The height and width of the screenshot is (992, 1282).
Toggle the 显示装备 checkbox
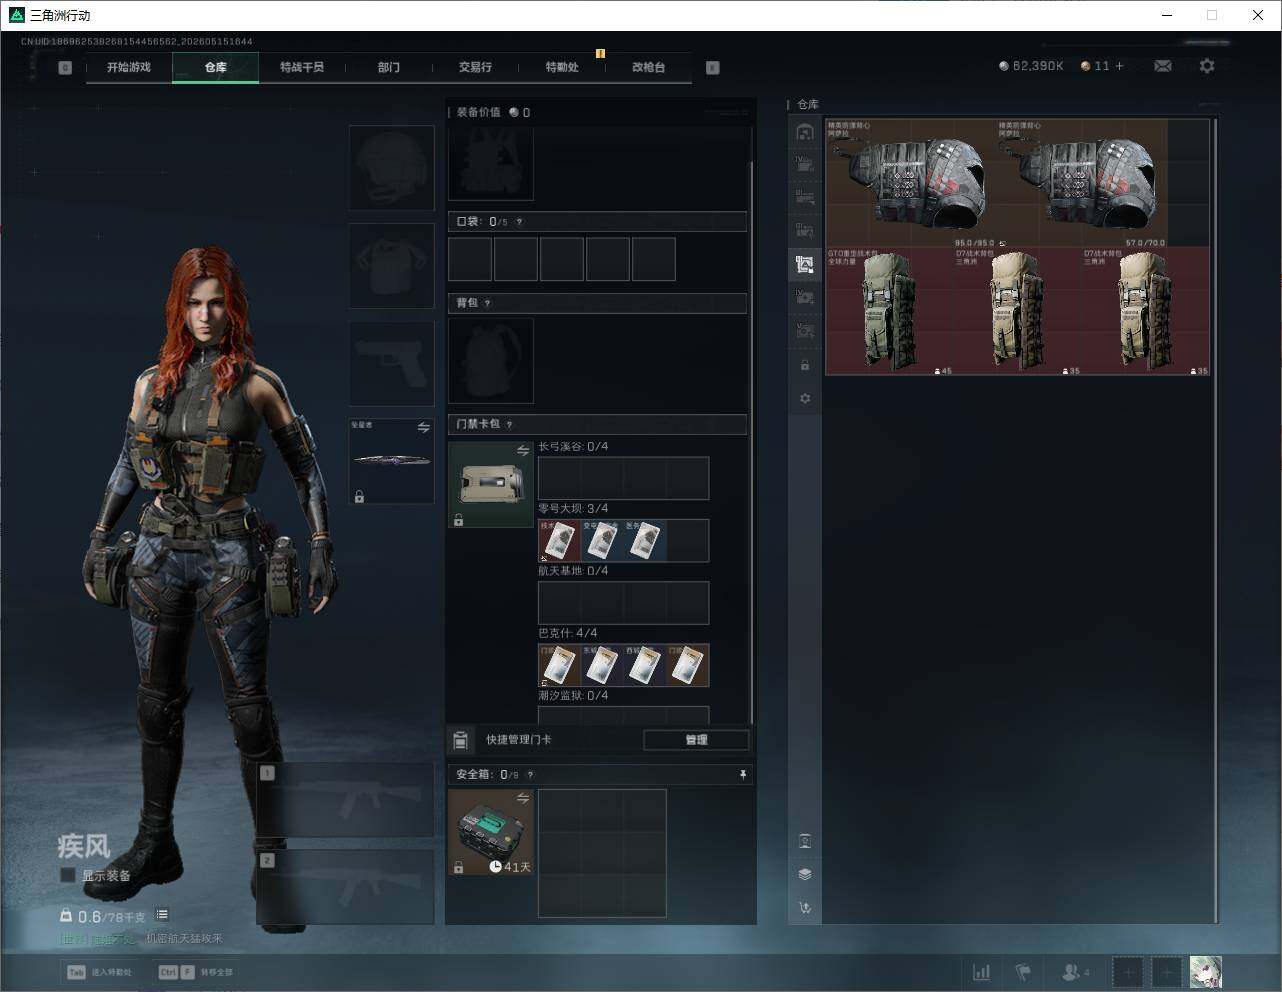(x=68, y=875)
